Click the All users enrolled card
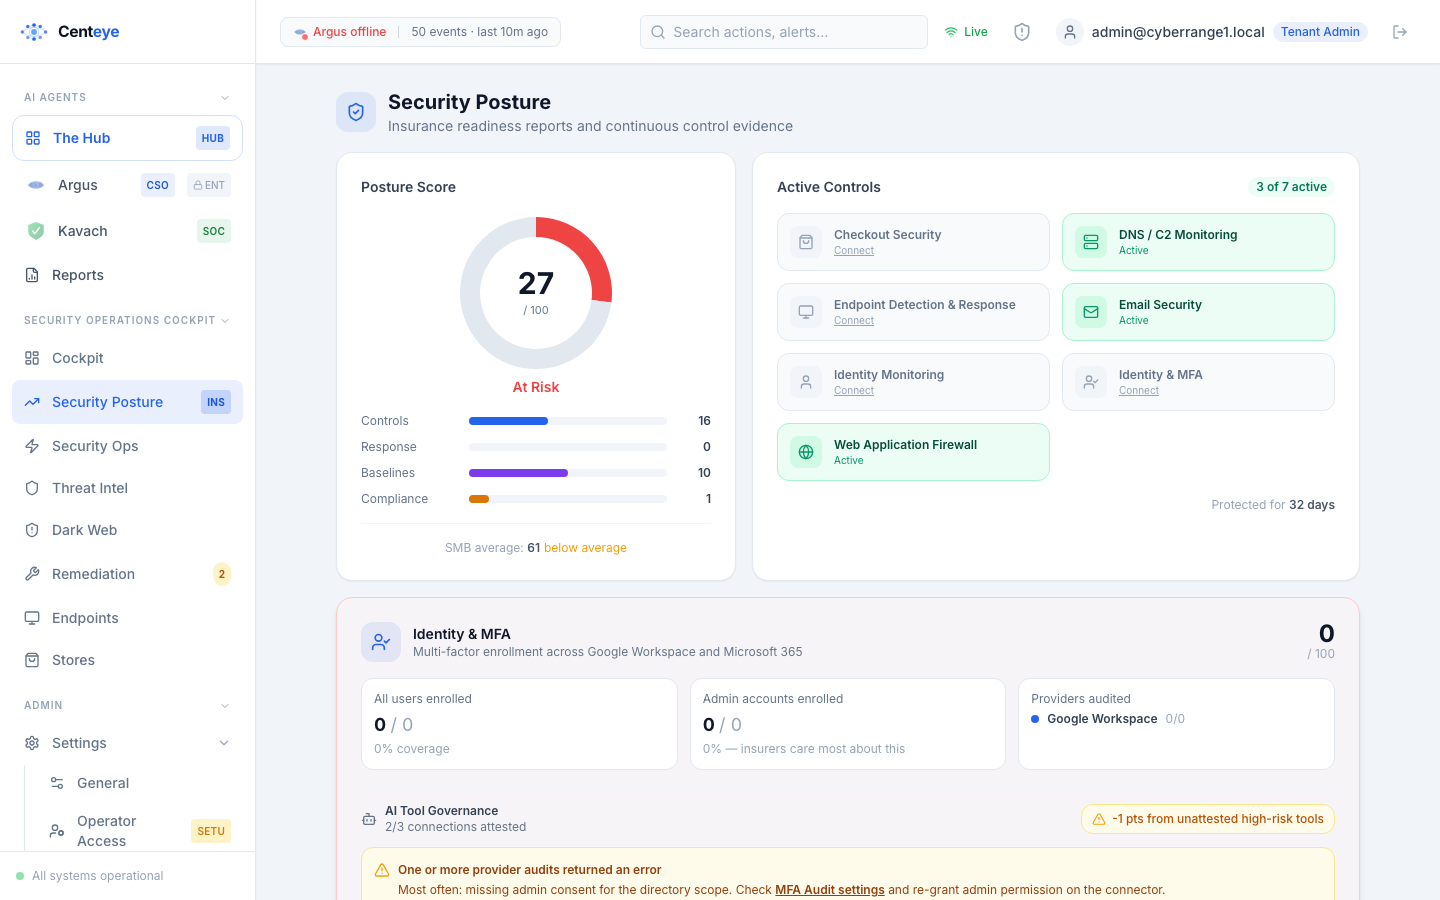This screenshot has width=1440, height=900. pos(519,724)
